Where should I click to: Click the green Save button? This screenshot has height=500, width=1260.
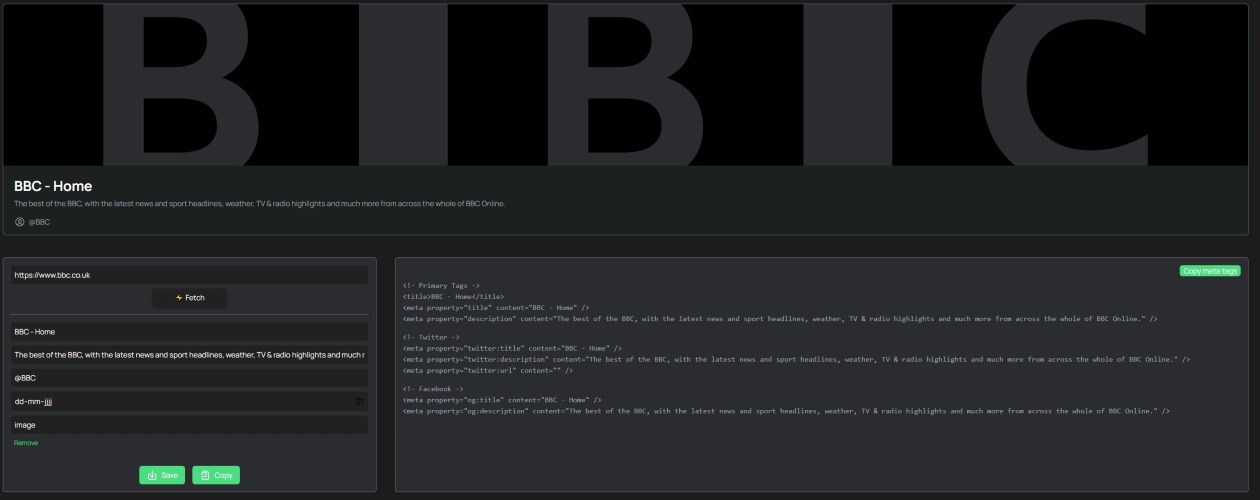[162, 475]
